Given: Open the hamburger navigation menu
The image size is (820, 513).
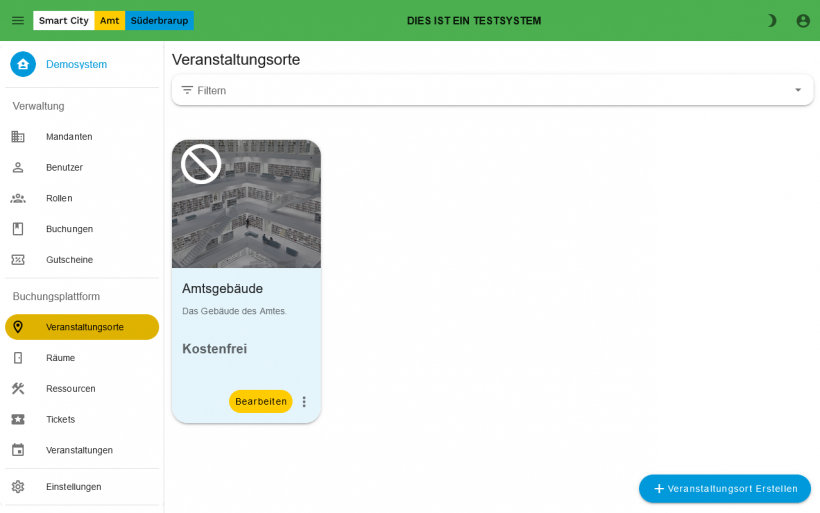Looking at the screenshot, I should (18, 20).
